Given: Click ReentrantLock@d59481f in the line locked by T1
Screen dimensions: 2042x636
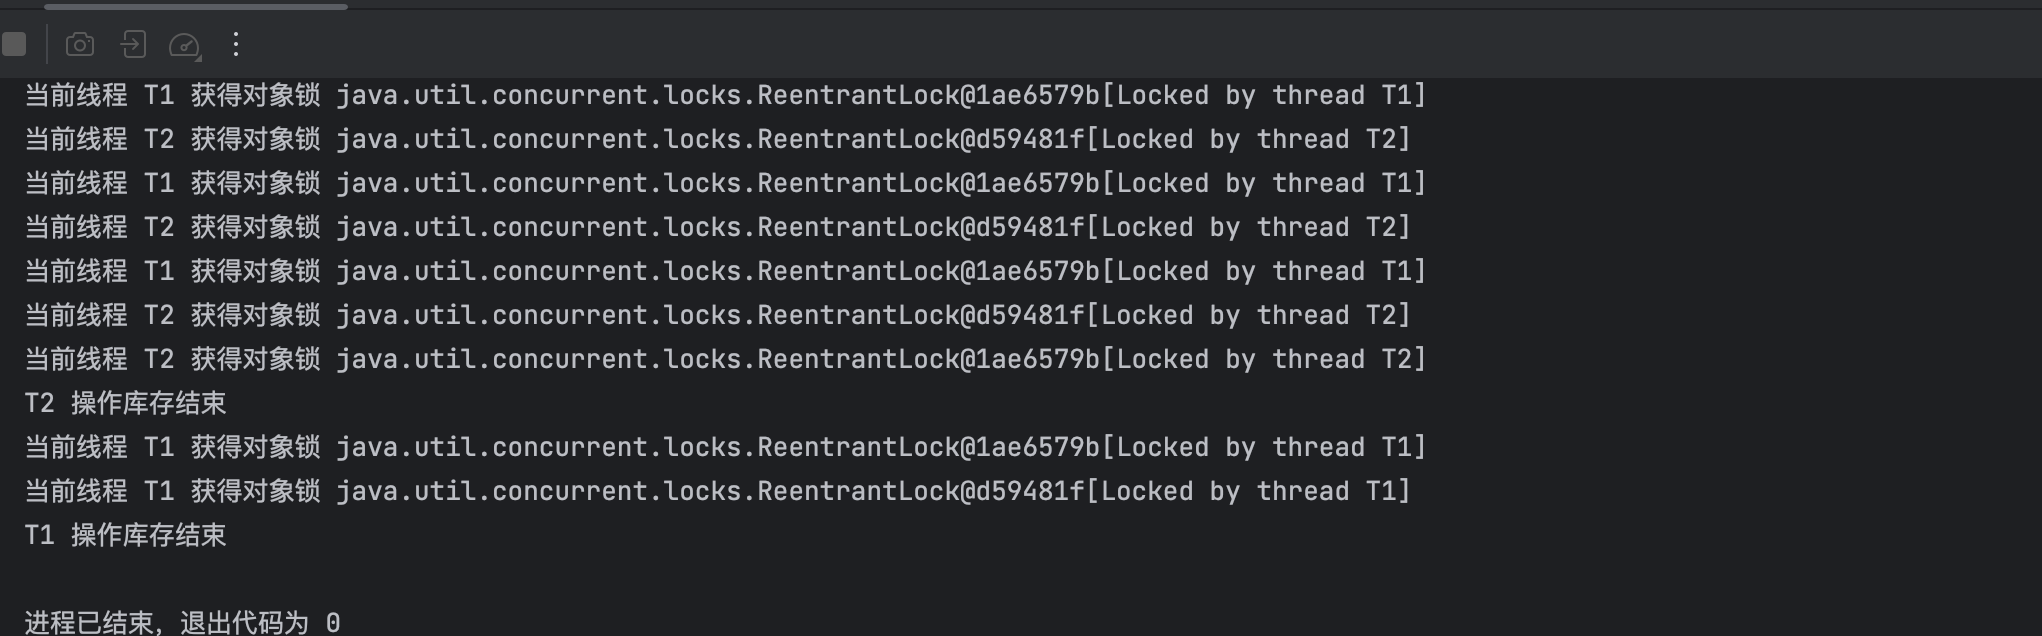Looking at the screenshot, I should tap(920, 491).
